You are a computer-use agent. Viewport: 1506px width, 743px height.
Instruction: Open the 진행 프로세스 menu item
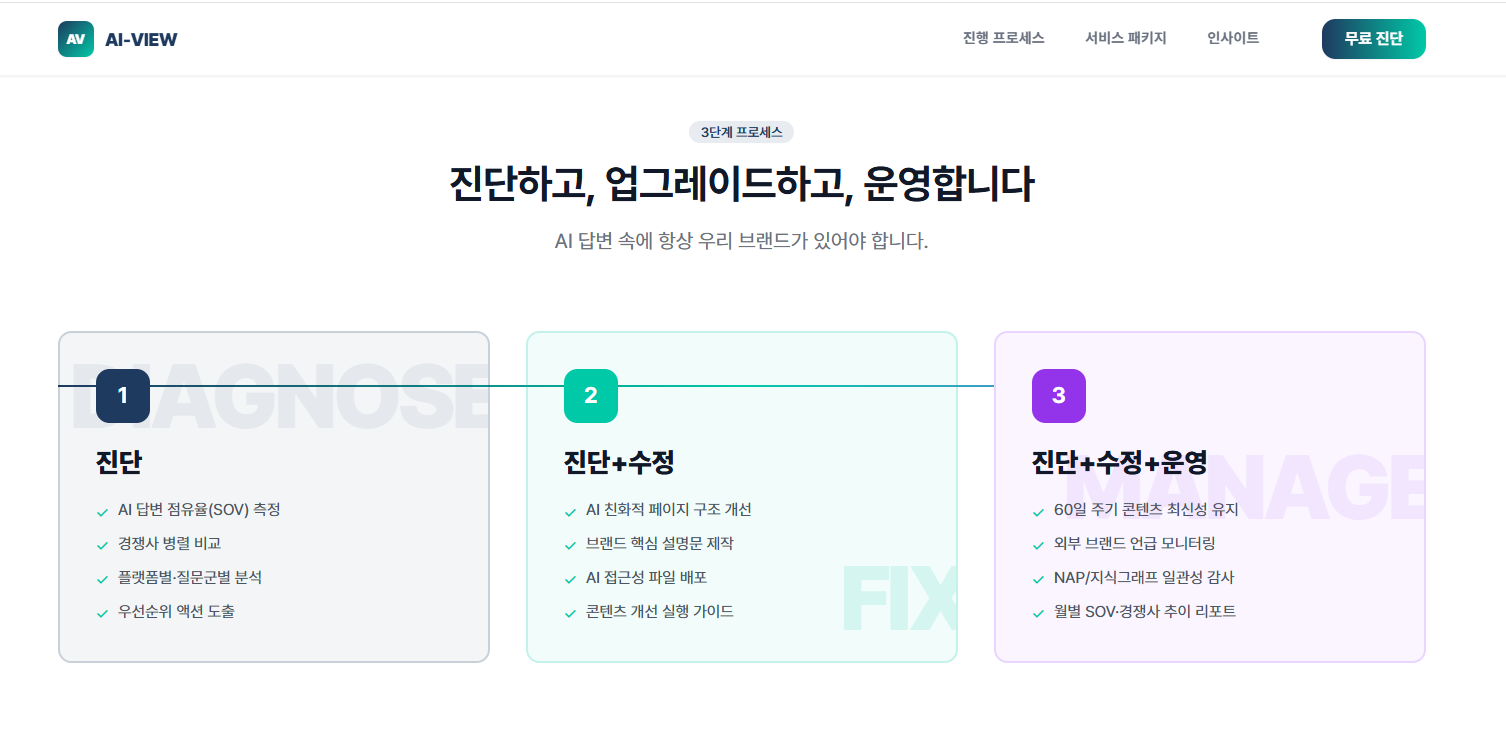[1003, 38]
